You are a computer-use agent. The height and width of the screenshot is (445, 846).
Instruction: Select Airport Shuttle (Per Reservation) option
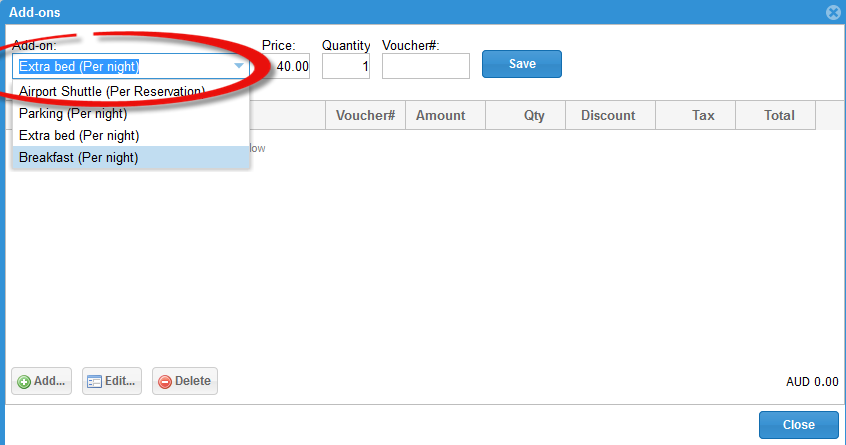pyautogui.click(x=112, y=91)
